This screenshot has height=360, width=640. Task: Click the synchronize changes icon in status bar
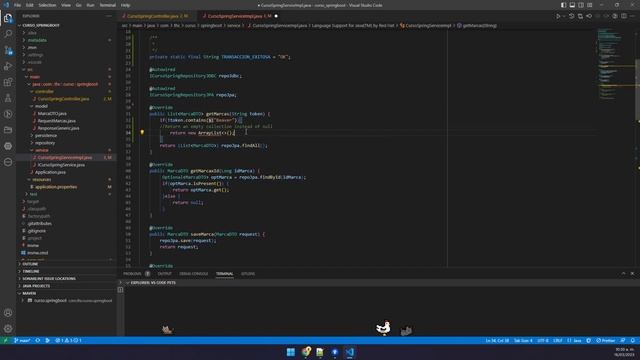tap(38, 340)
